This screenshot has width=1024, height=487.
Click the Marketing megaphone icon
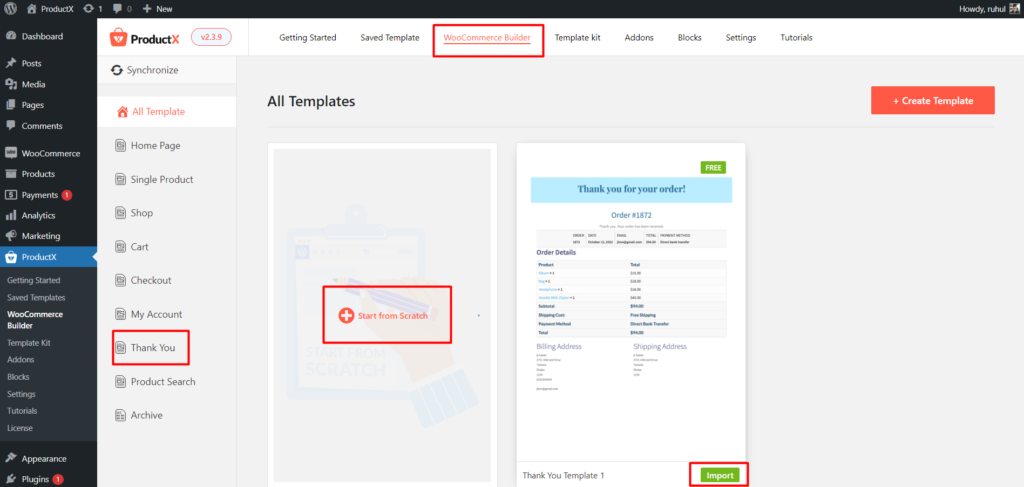[x=11, y=236]
